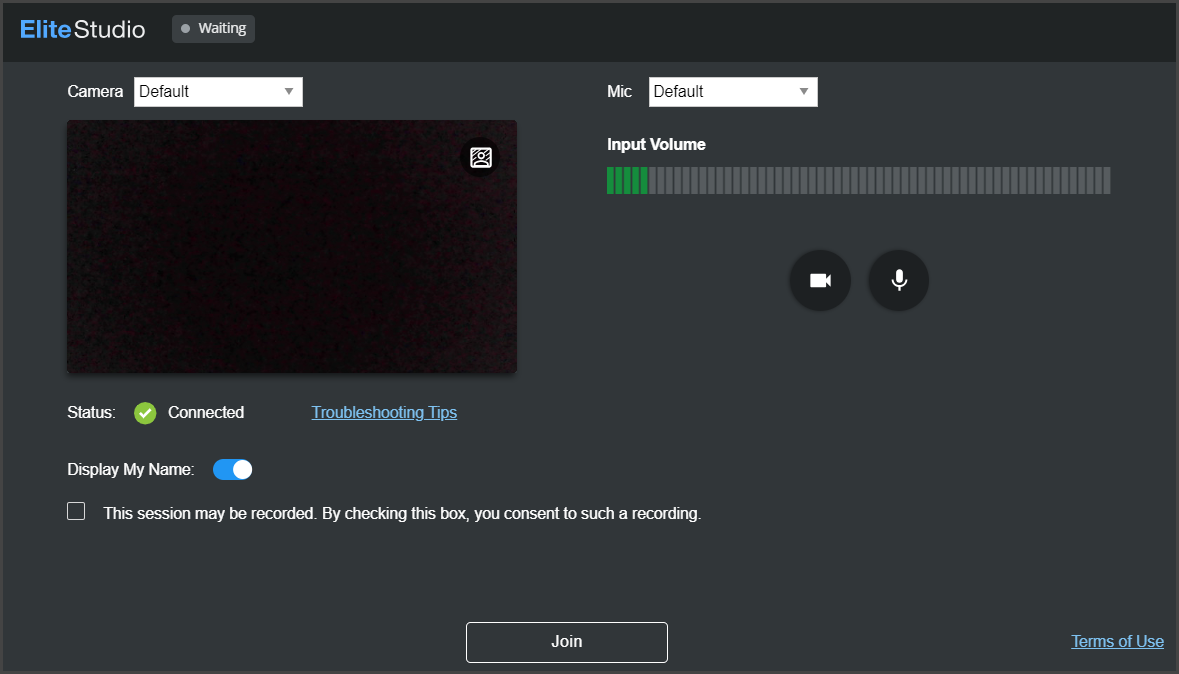Select the virtual background icon on video preview
Screen dimensions: 1179x674
(481, 157)
